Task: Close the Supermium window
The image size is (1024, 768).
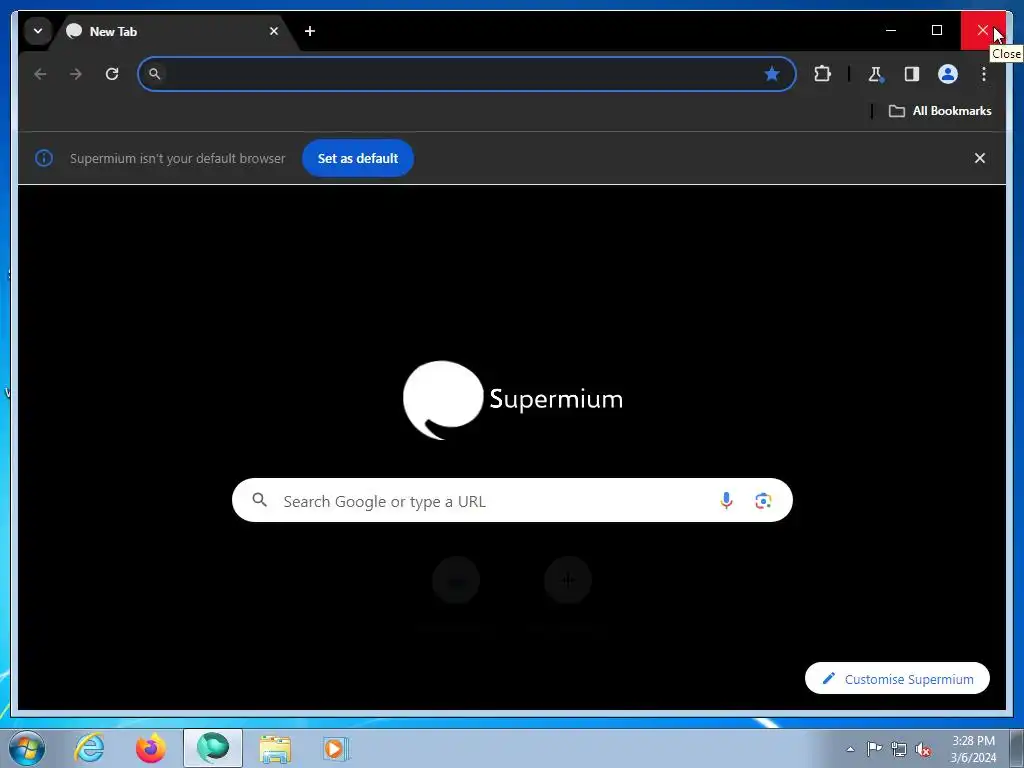Action: pos(982,30)
